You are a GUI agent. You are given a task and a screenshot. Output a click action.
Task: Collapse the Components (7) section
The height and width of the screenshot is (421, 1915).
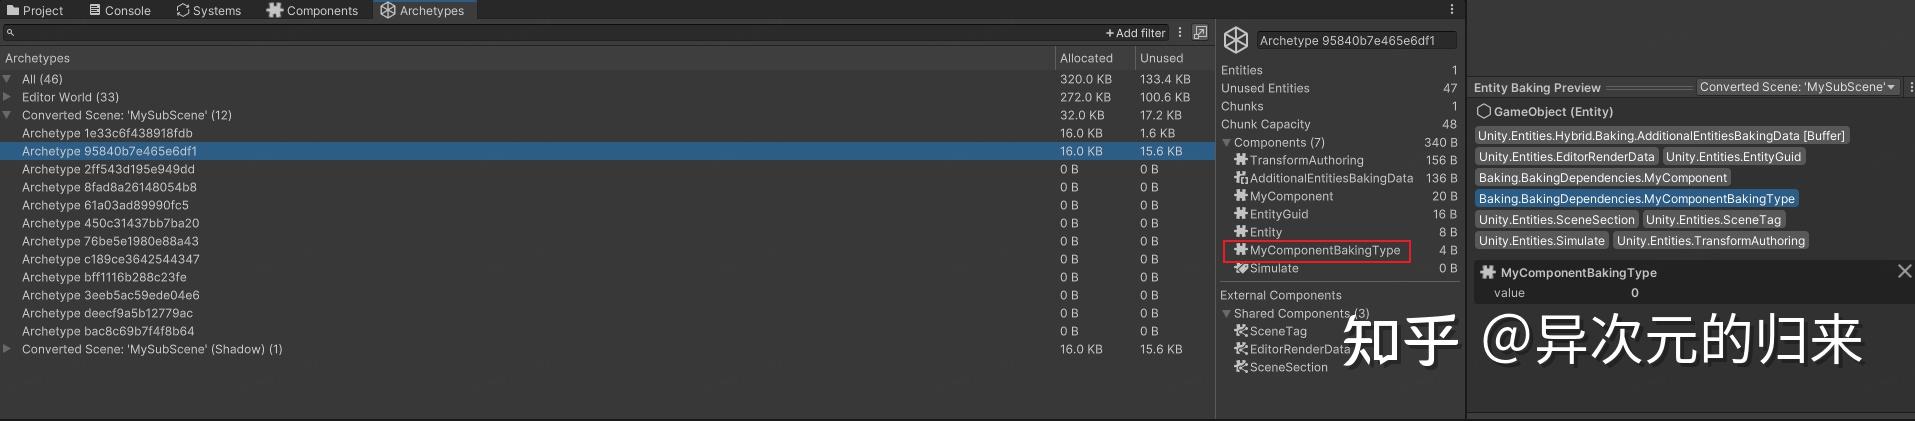click(x=1227, y=143)
